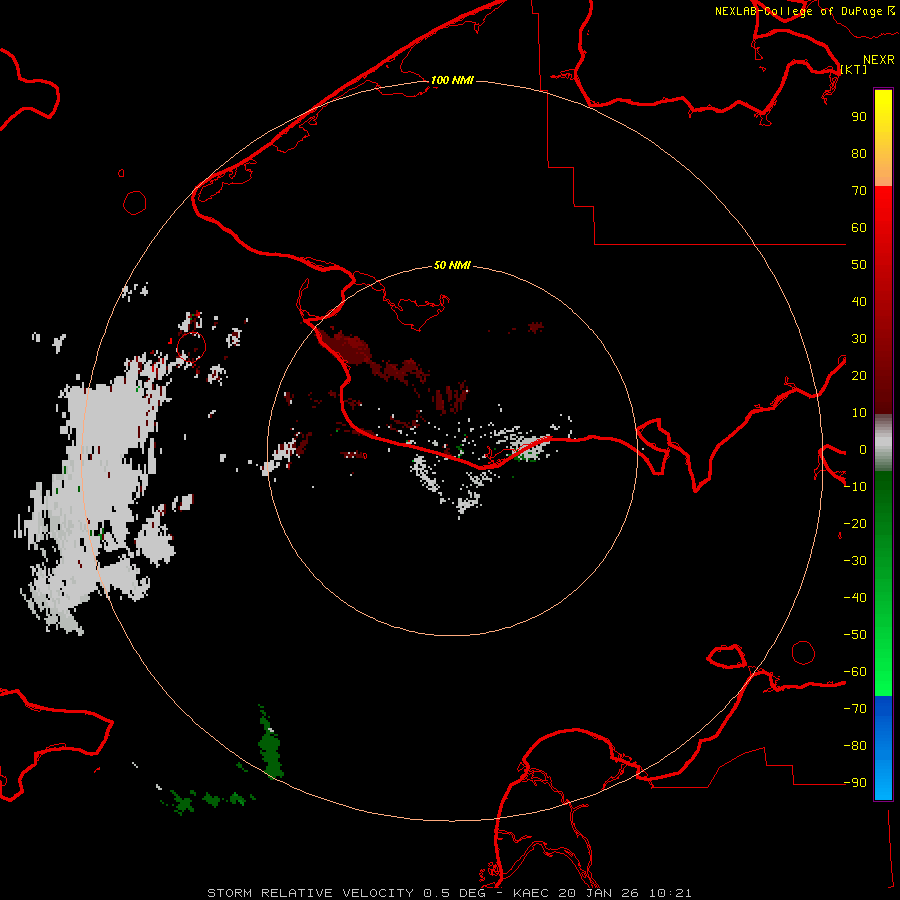The image size is (900, 900).
Task: Click the -80 knot scale label
Action: [855, 746]
